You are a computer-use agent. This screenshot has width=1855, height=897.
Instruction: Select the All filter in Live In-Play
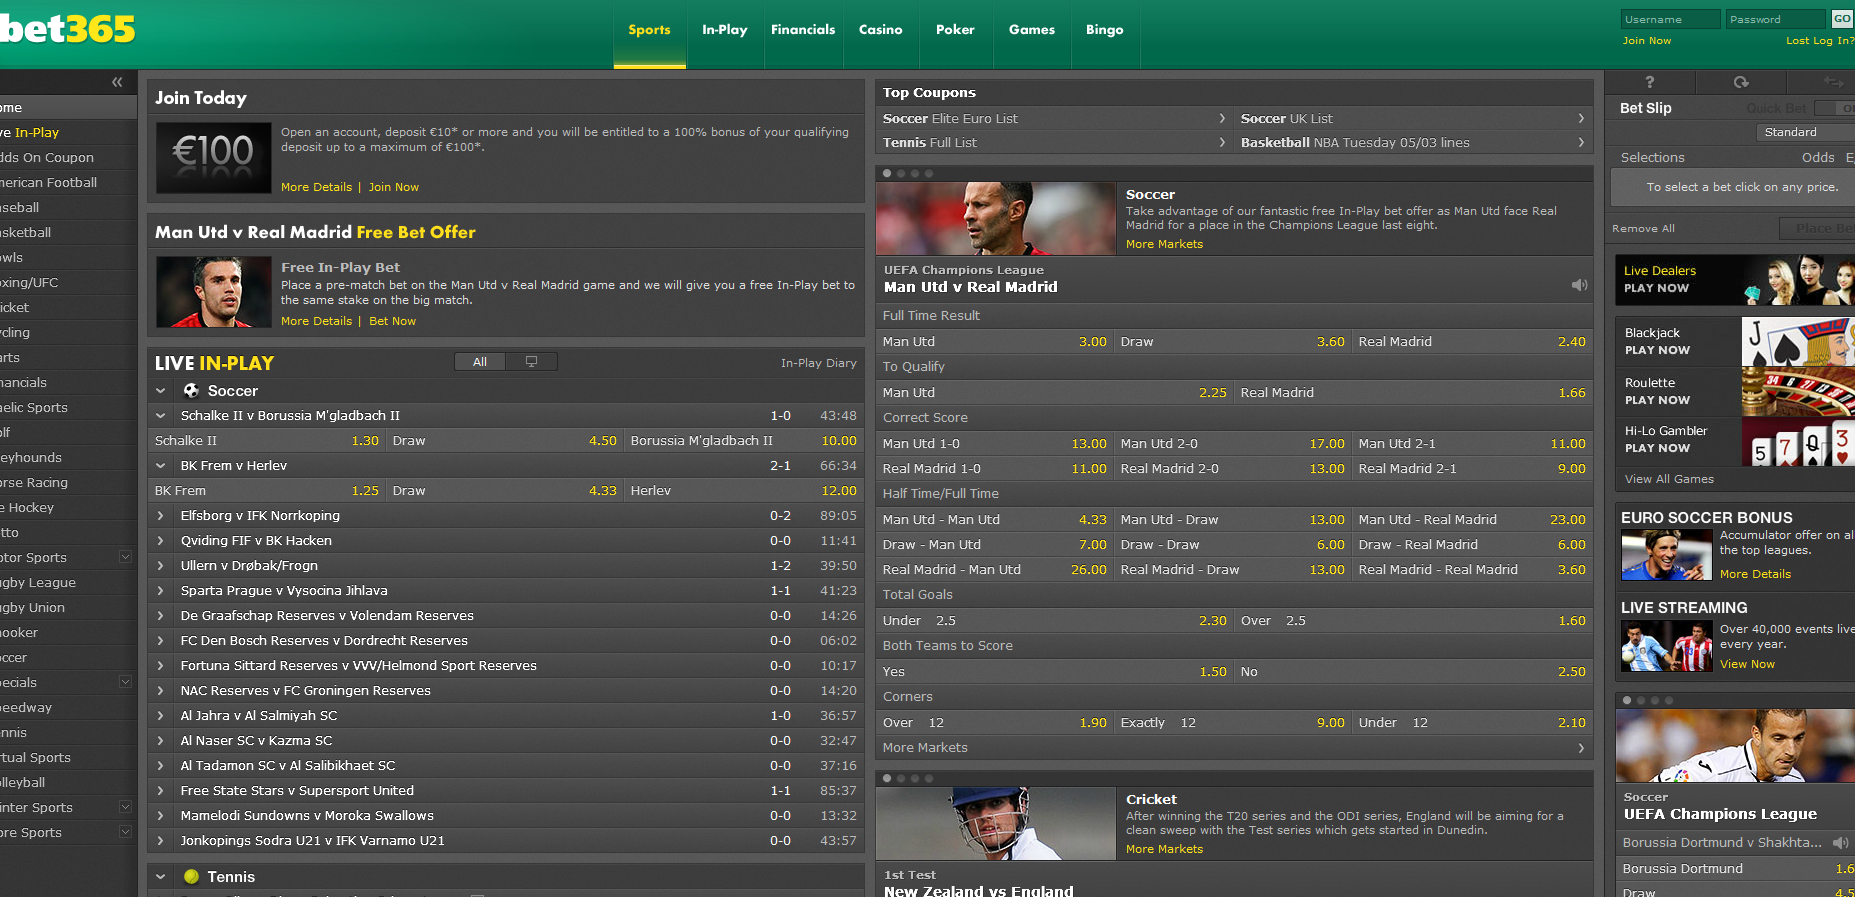480,362
